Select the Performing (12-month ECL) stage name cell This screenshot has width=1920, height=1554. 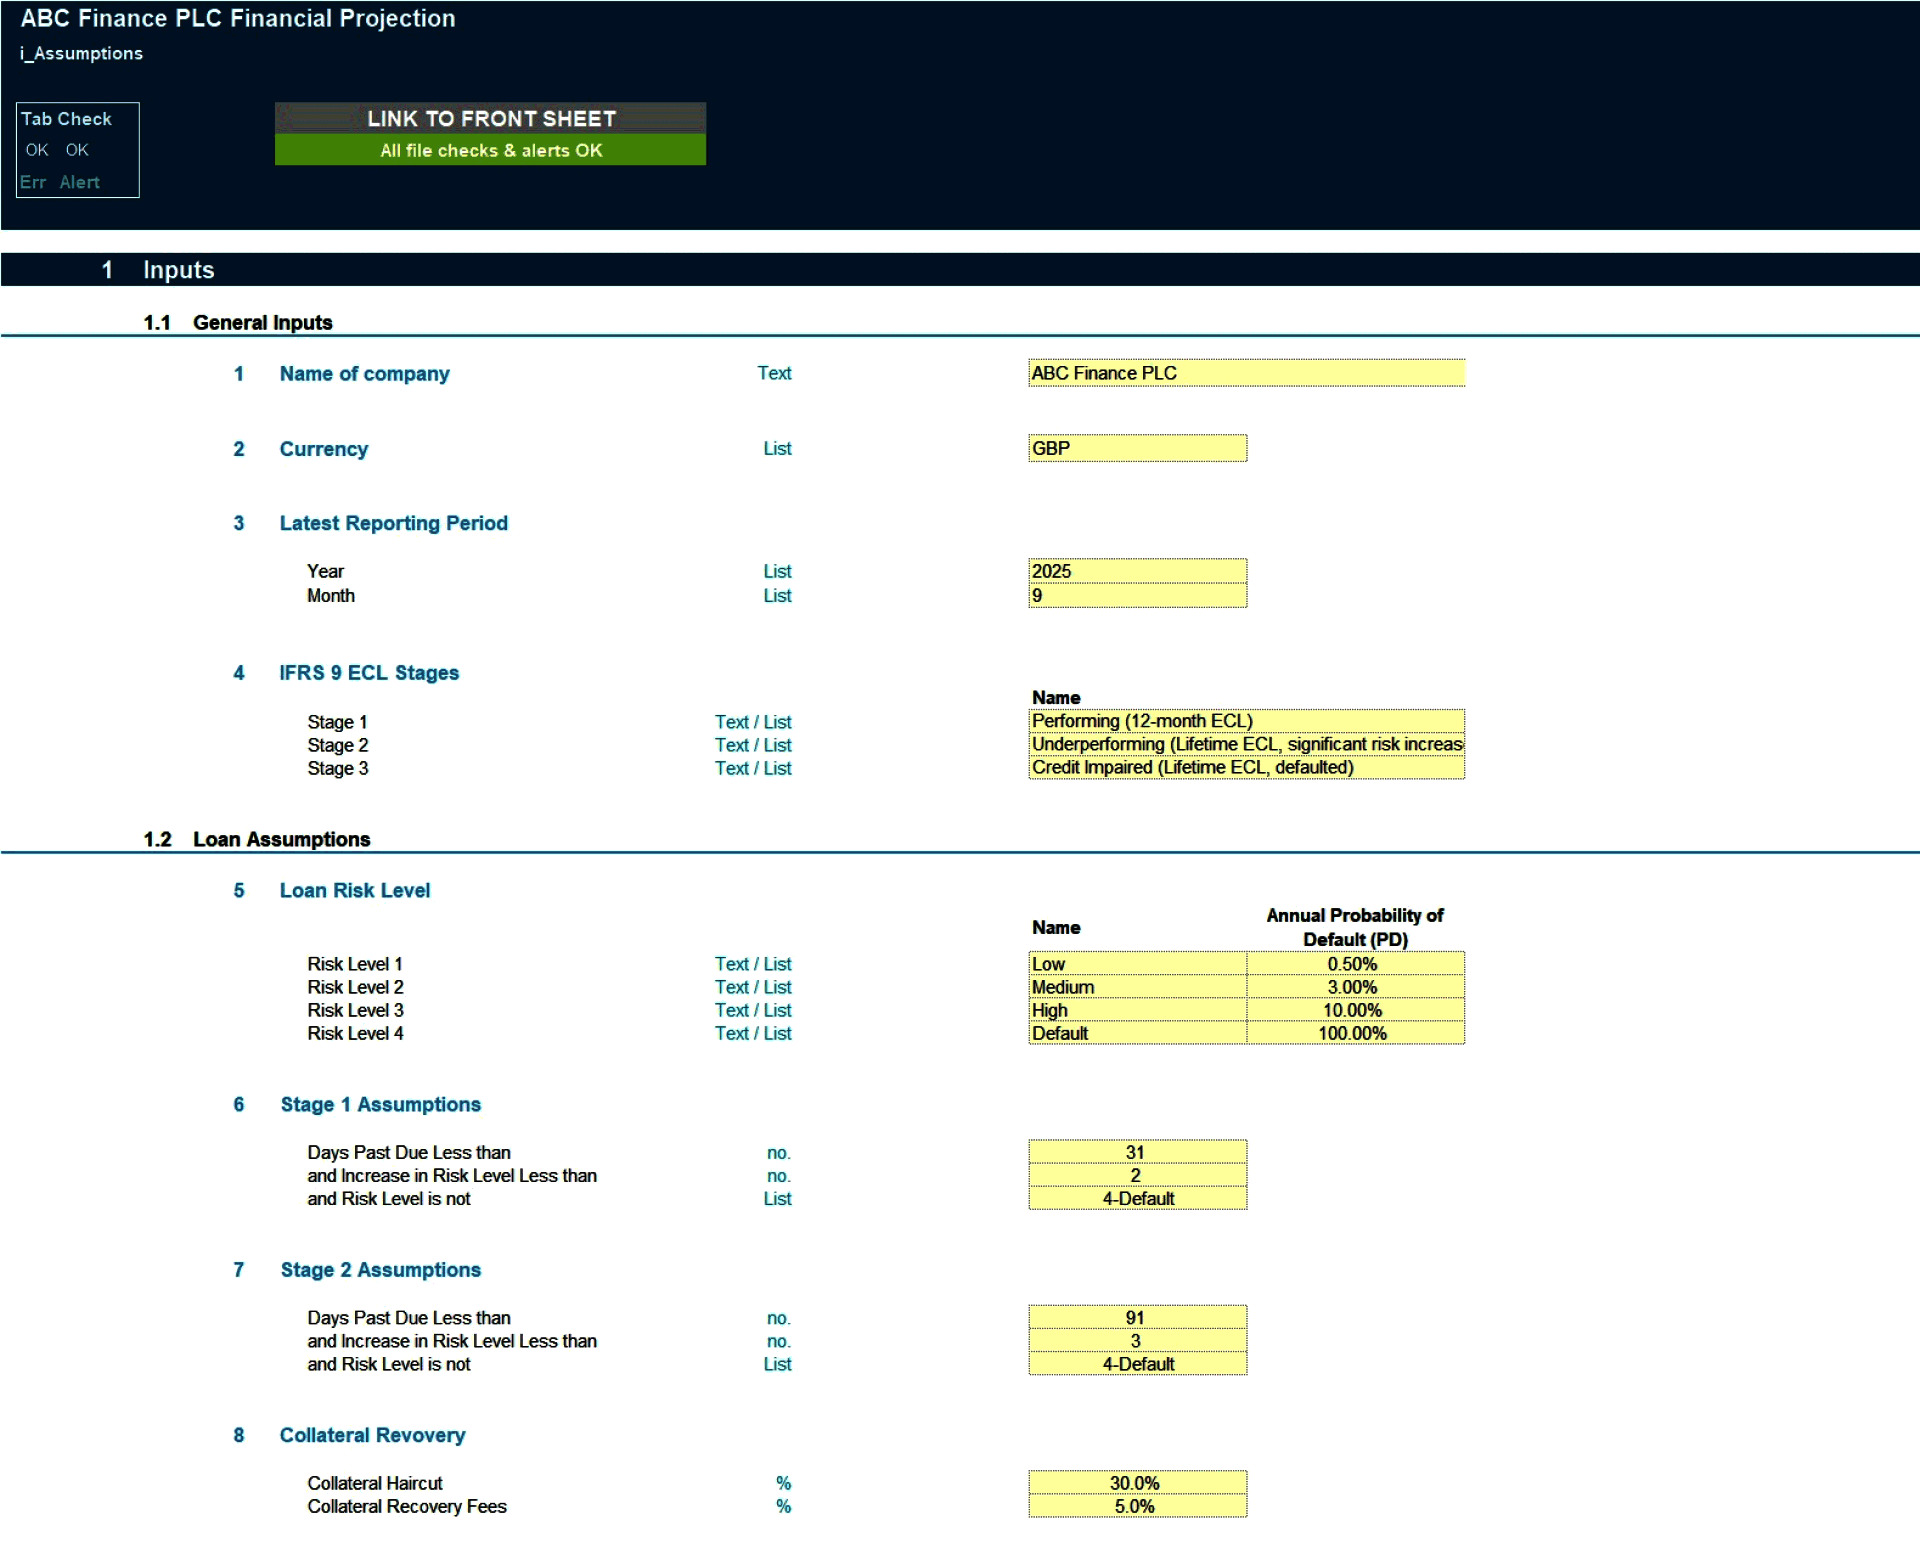[x=1245, y=721]
